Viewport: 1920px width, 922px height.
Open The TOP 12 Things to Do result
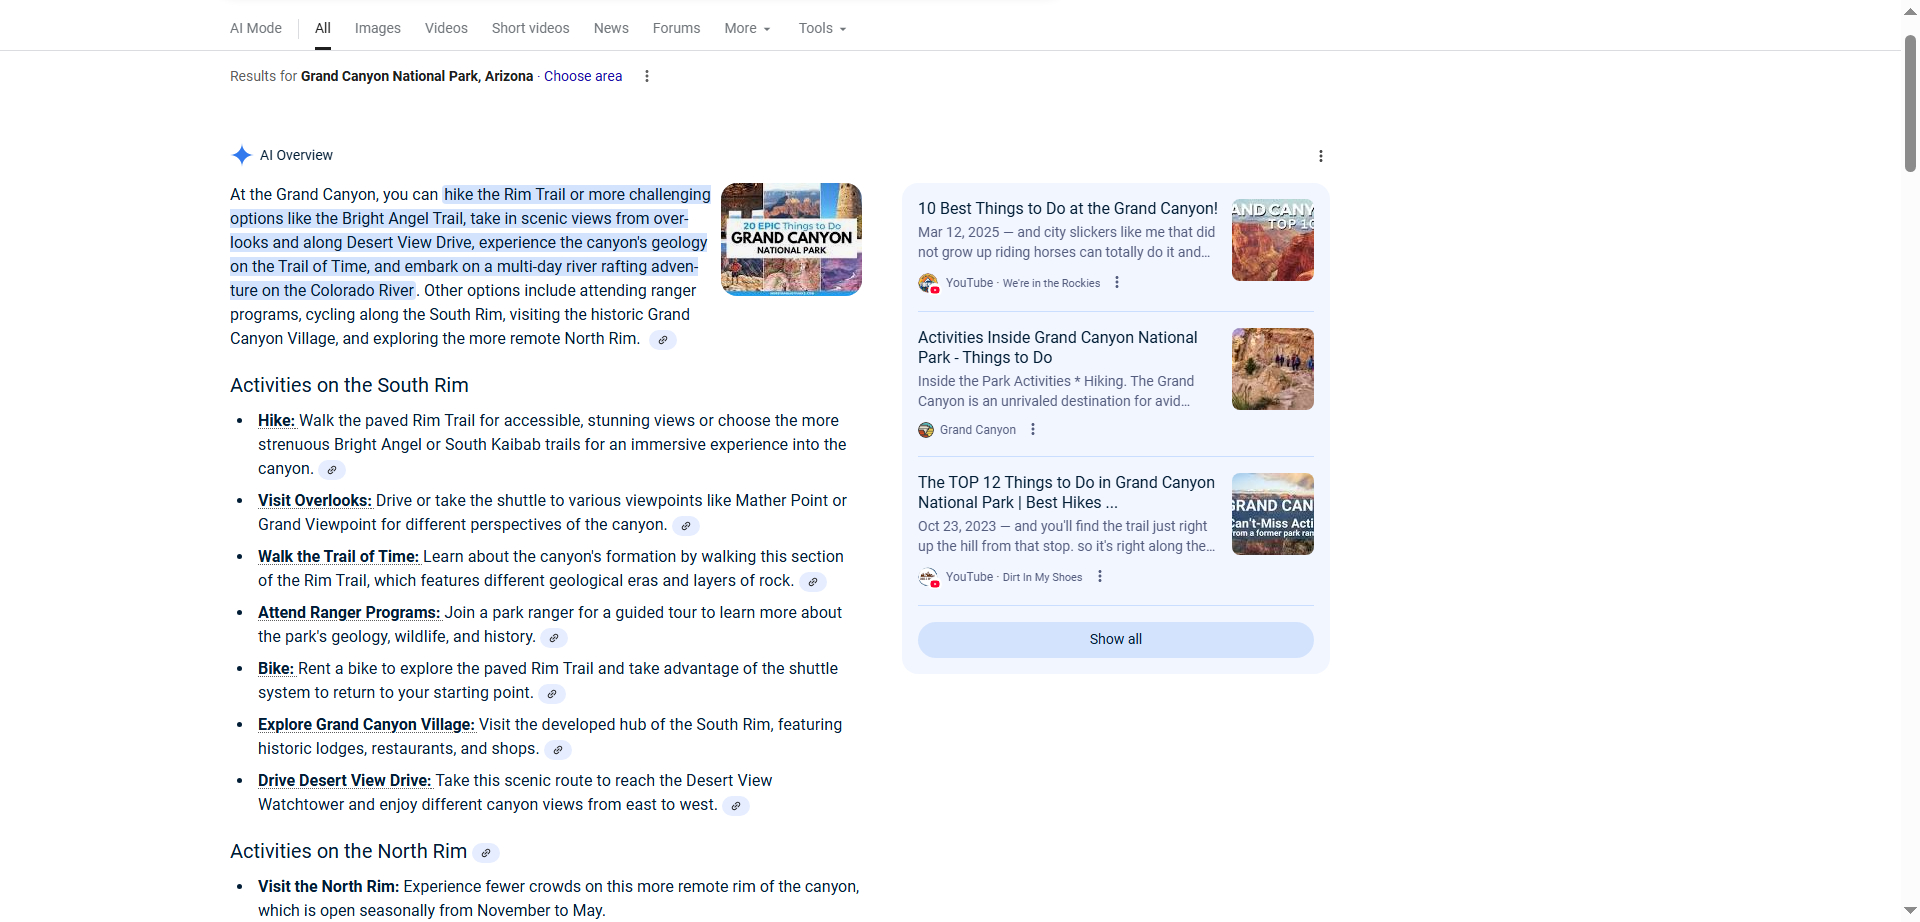coord(1066,493)
